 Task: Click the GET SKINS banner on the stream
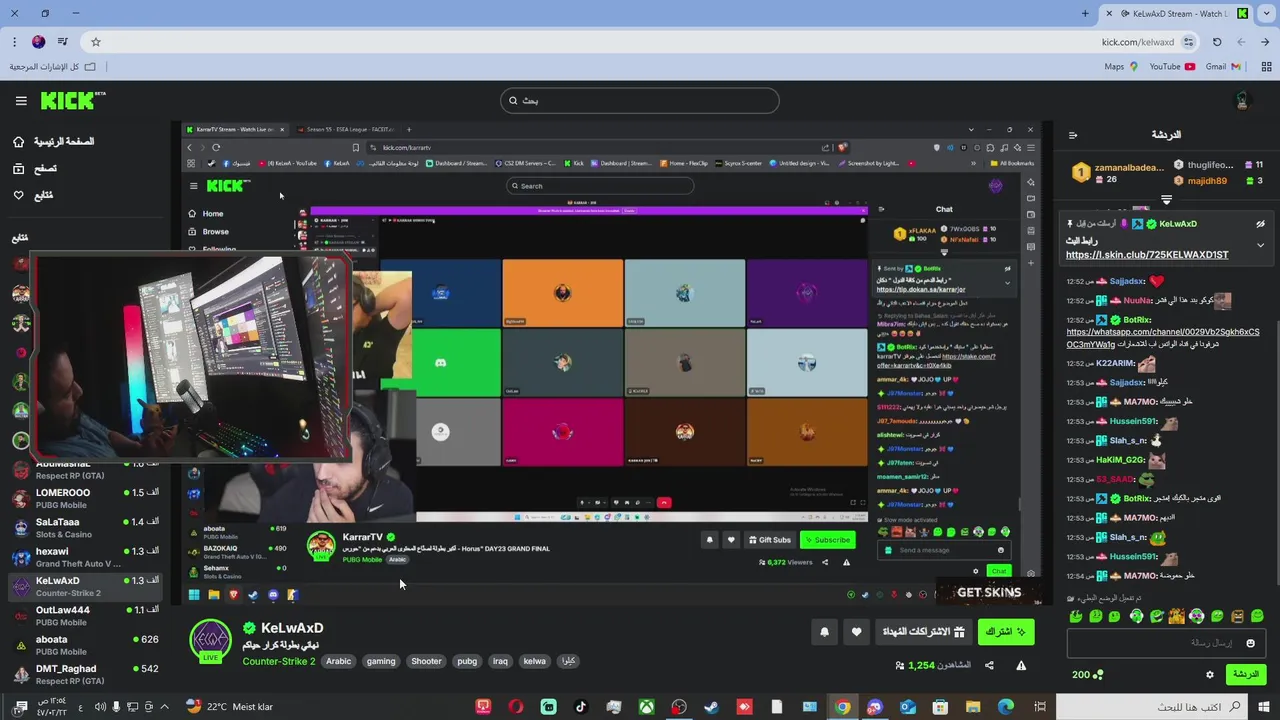click(989, 593)
